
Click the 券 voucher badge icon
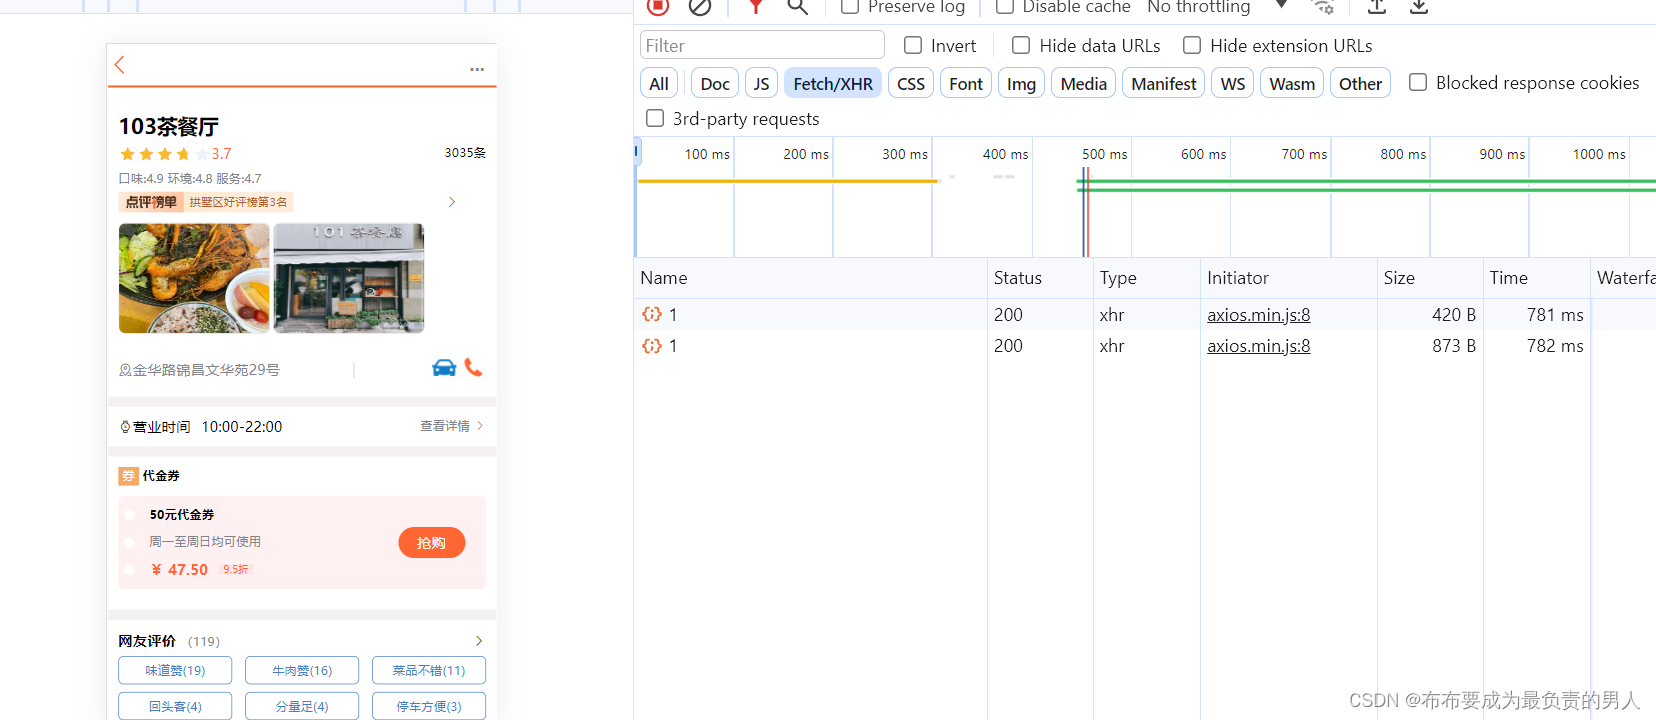pyautogui.click(x=128, y=476)
